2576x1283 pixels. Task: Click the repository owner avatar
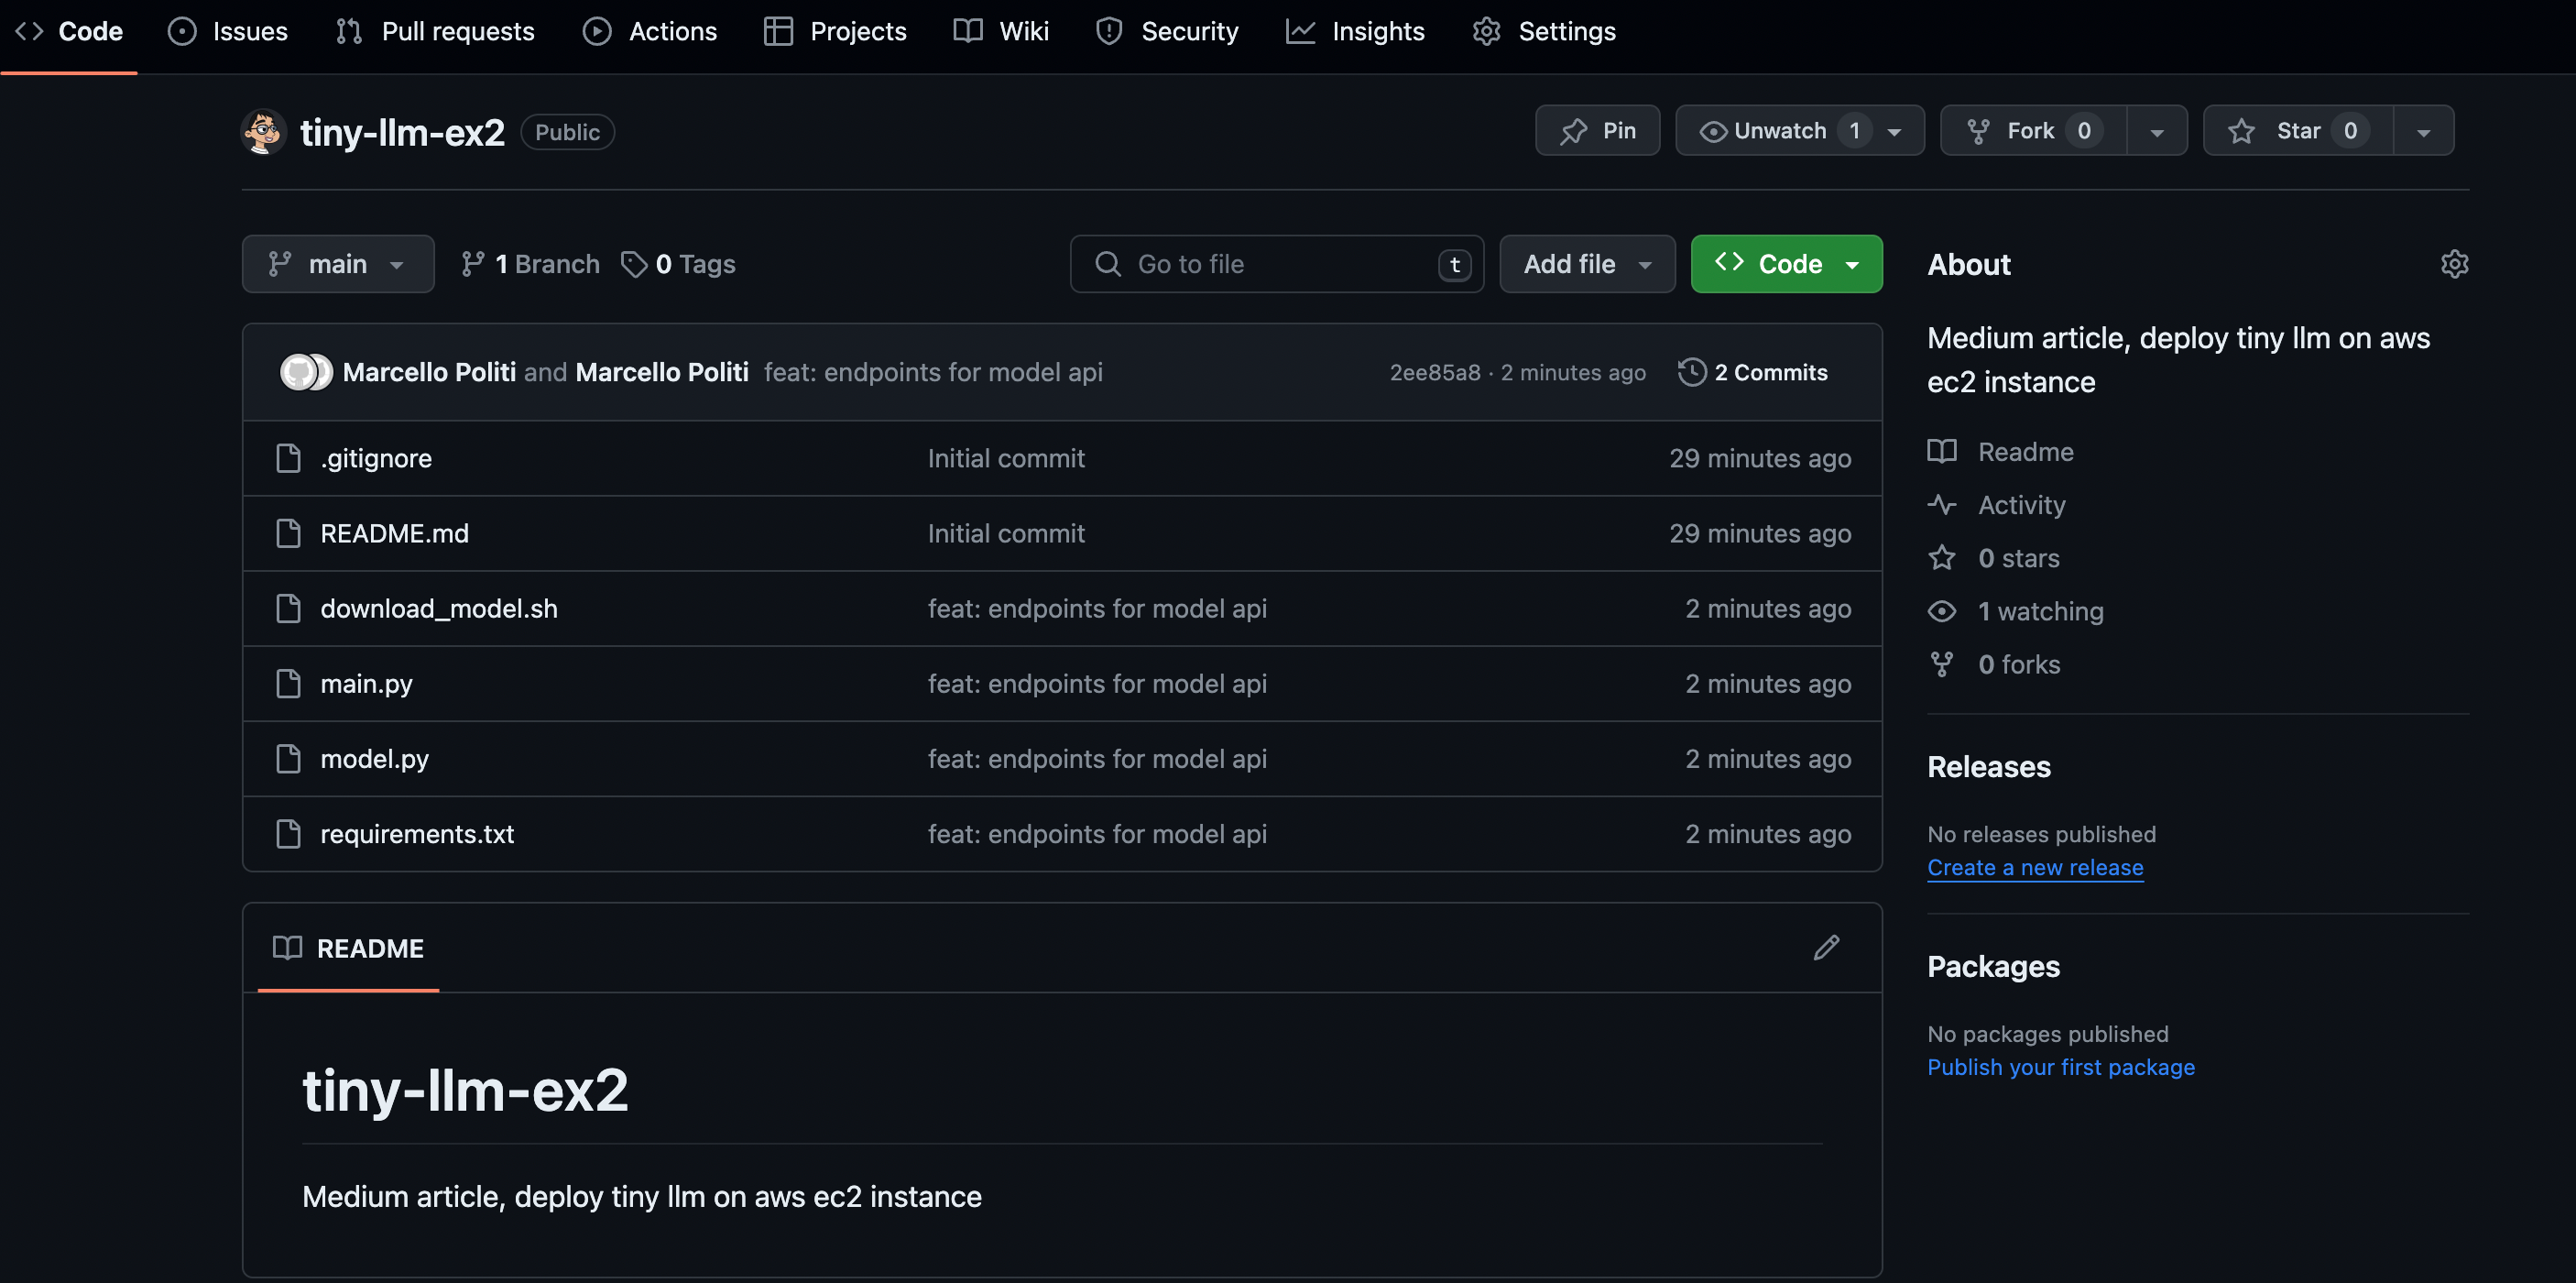point(264,131)
